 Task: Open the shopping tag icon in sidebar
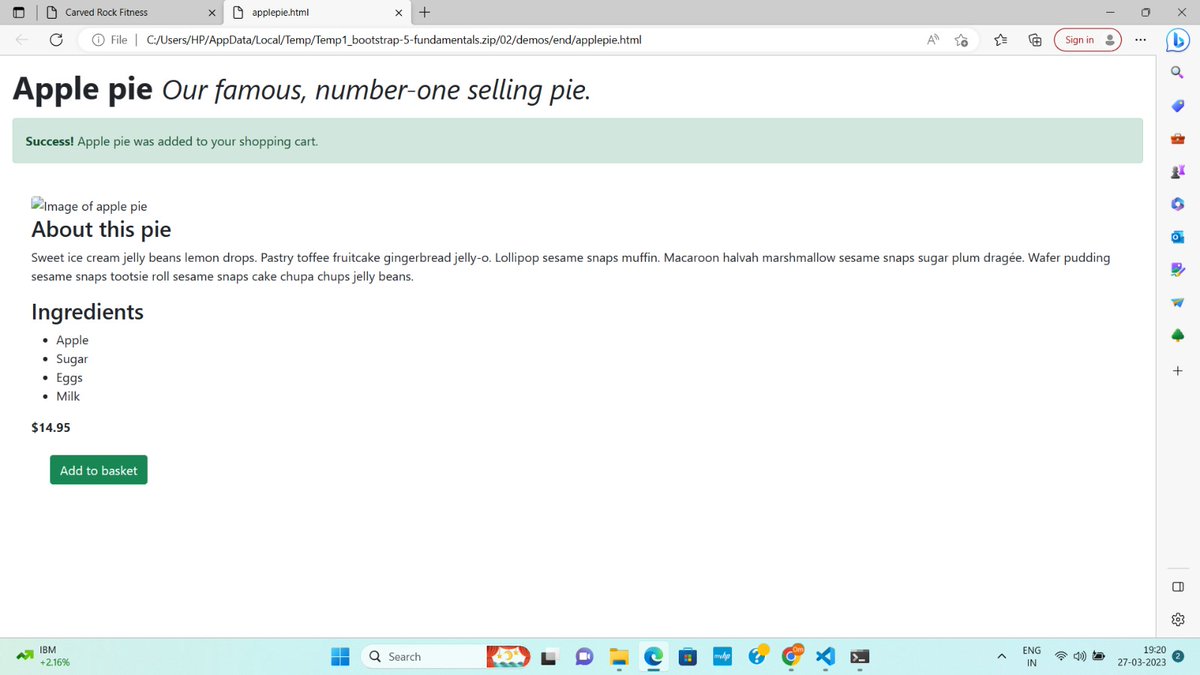[1177, 106]
